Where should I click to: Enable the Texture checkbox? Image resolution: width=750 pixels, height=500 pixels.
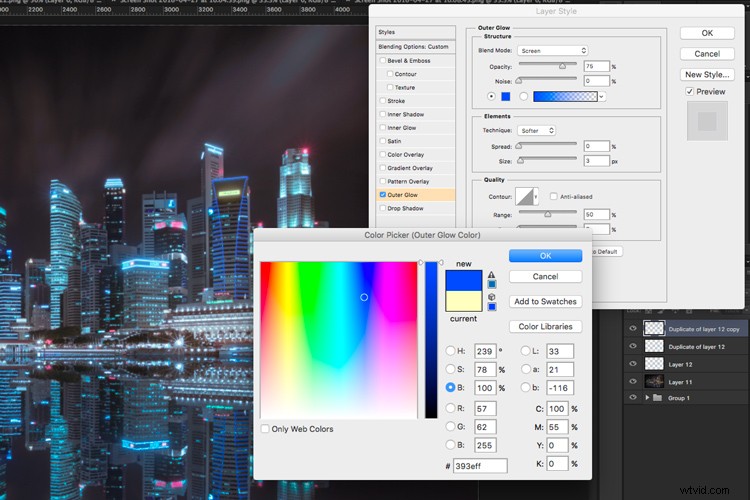coord(390,88)
